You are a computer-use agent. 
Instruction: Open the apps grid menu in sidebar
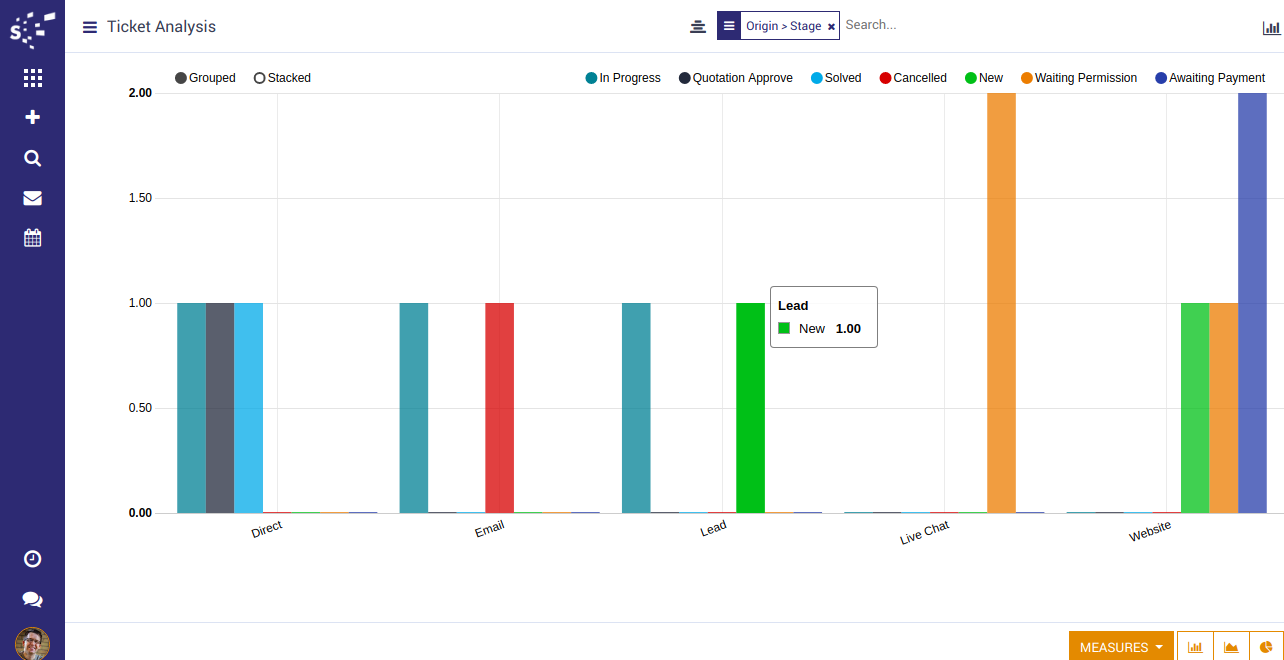32,77
